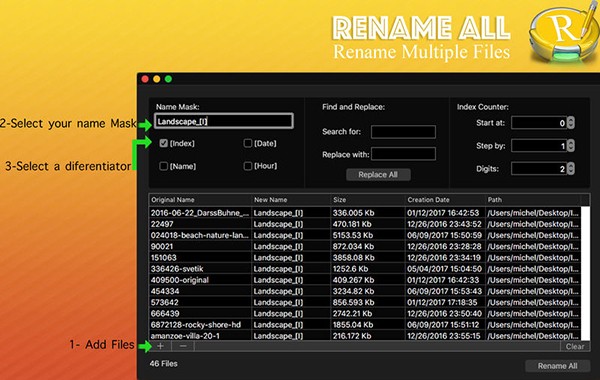
Task: Click the Start at value field
Action: click(x=539, y=123)
